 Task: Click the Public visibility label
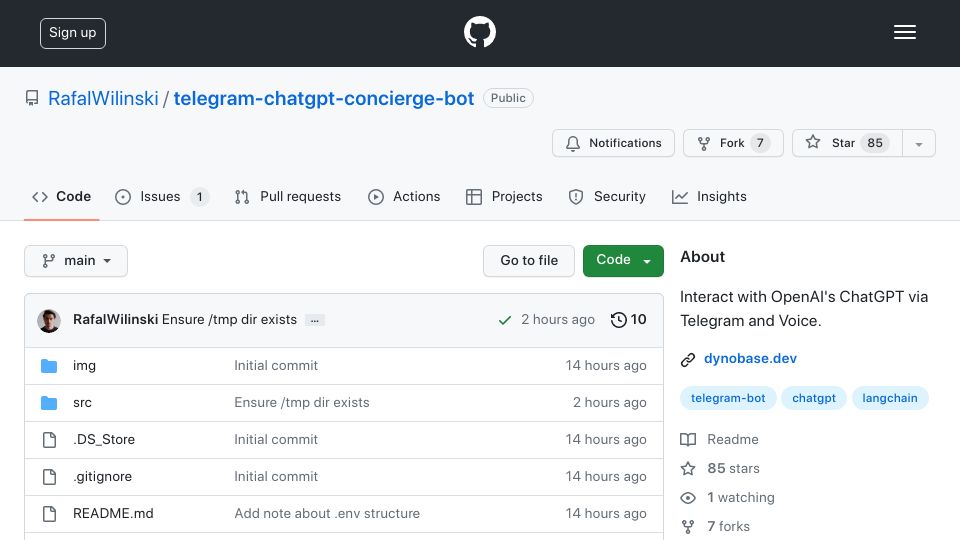(508, 98)
